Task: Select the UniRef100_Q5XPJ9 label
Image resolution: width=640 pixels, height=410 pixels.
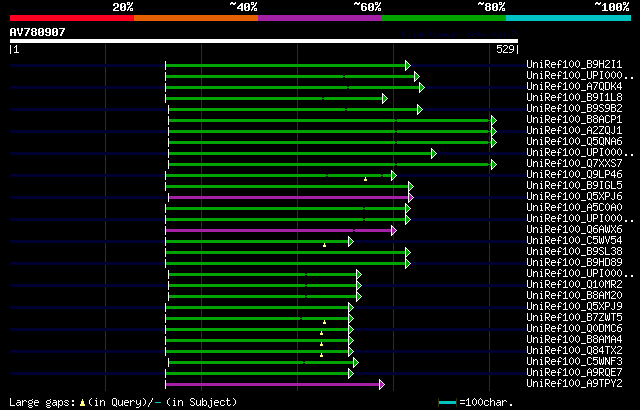Action: [574, 307]
